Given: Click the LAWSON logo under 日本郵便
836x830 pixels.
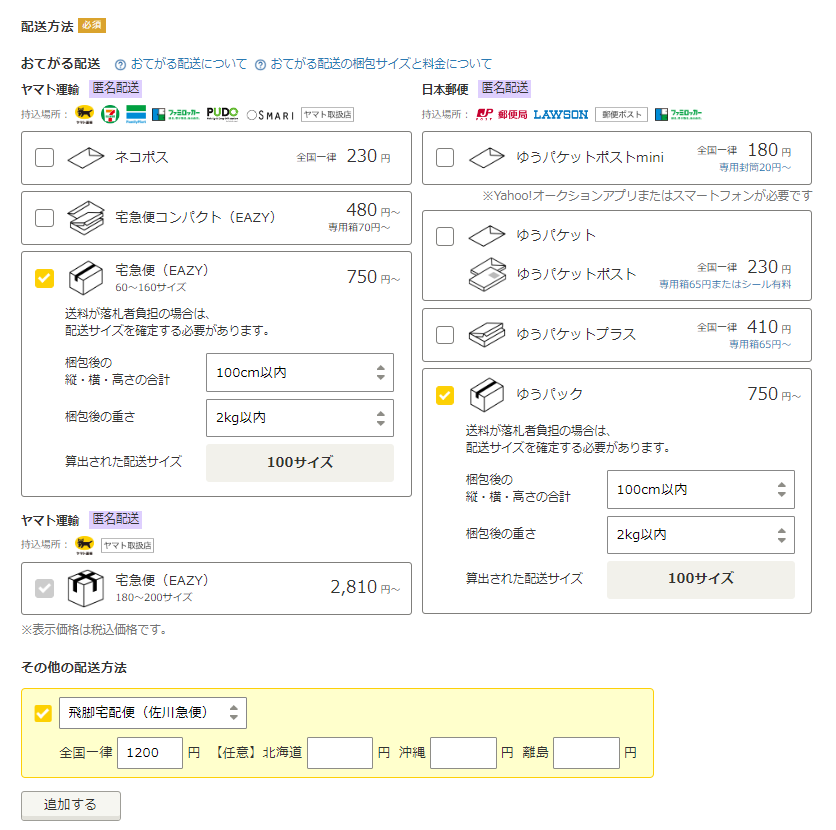Looking at the screenshot, I should pyautogui.click(x=561, y=114).
